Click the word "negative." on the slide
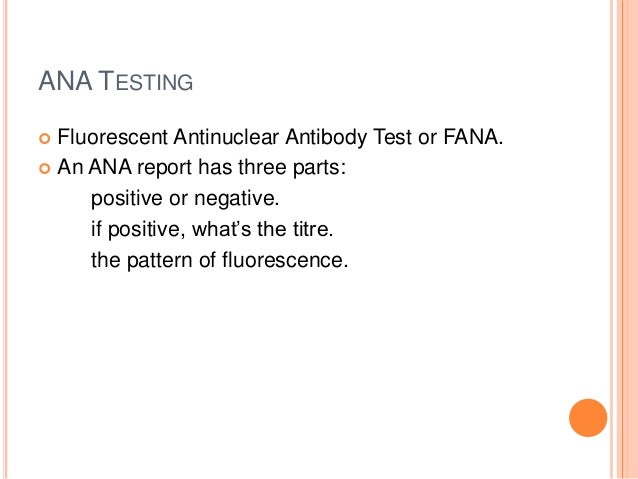Image resolution: width=638 pixels, height=479 pixels. (x=237, y=199)
